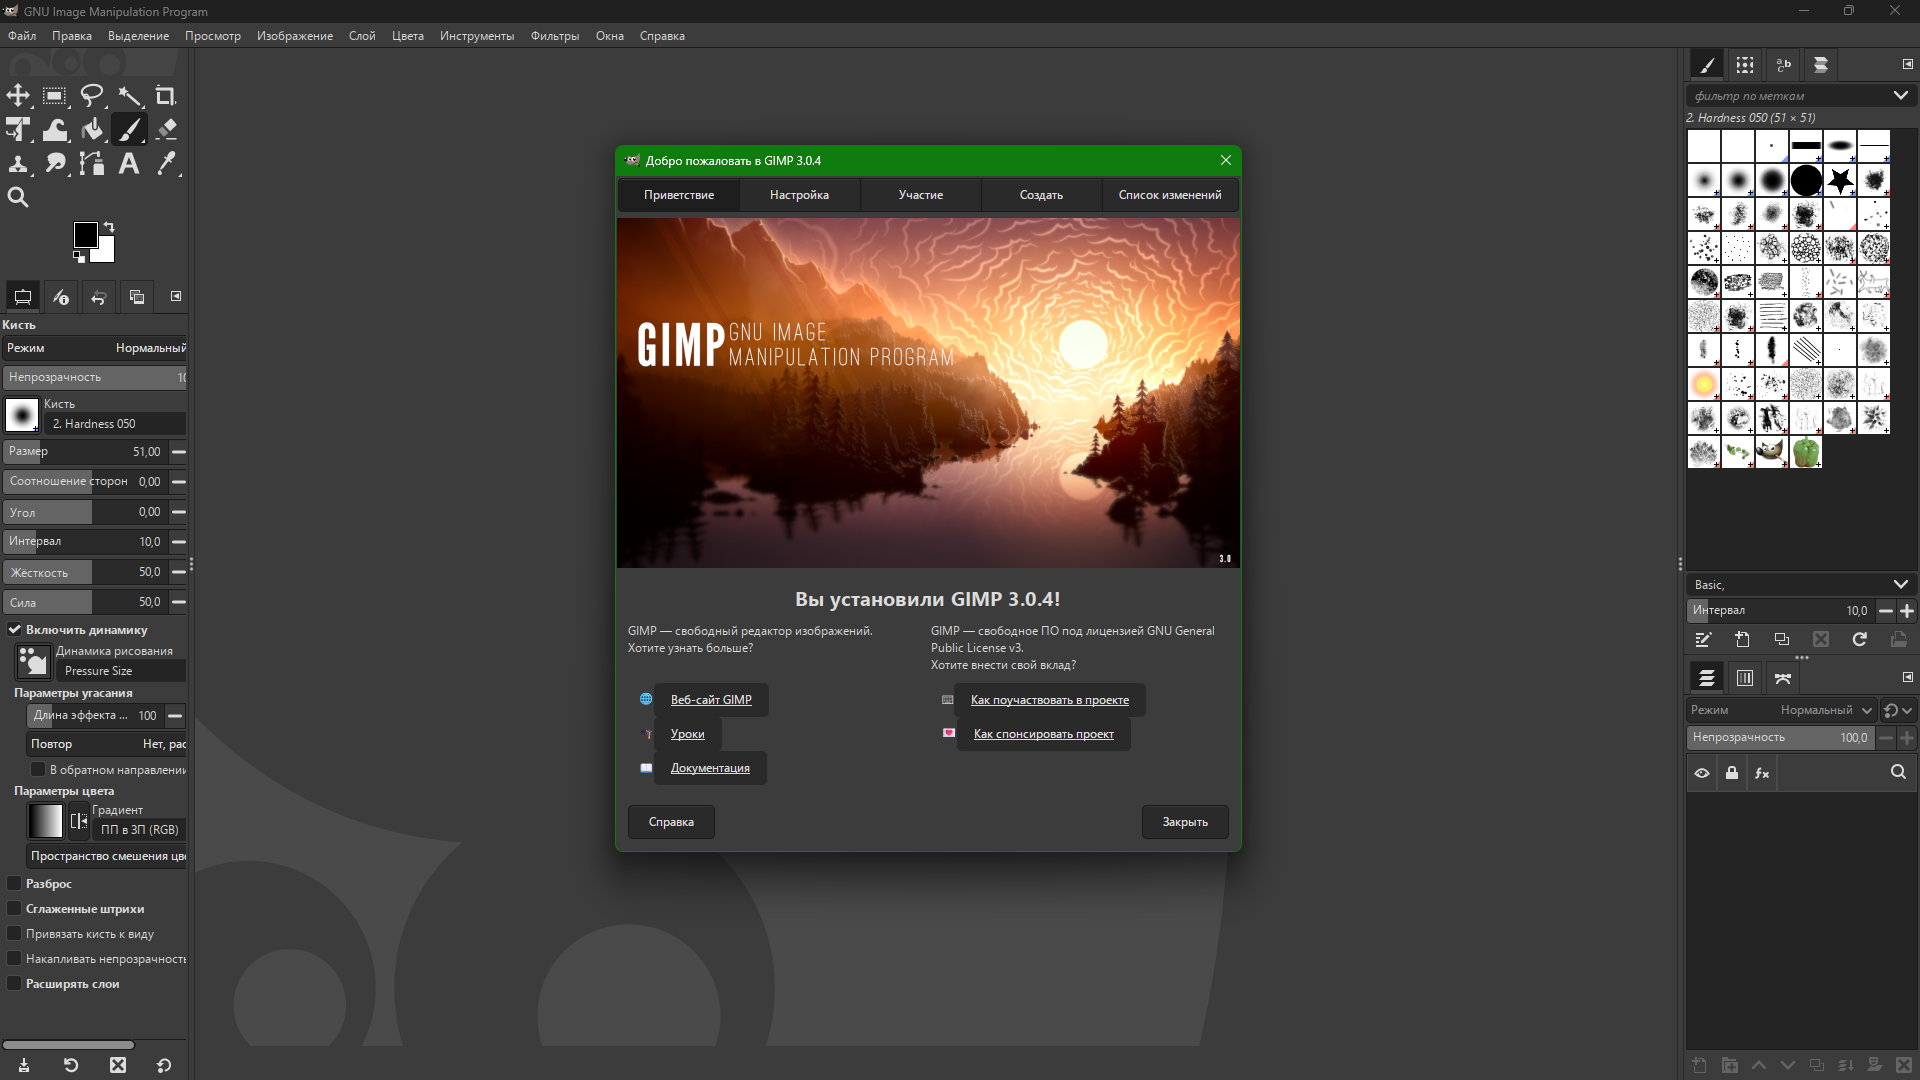Select the Color Picker eyedropper tool

tap(167, 163)
